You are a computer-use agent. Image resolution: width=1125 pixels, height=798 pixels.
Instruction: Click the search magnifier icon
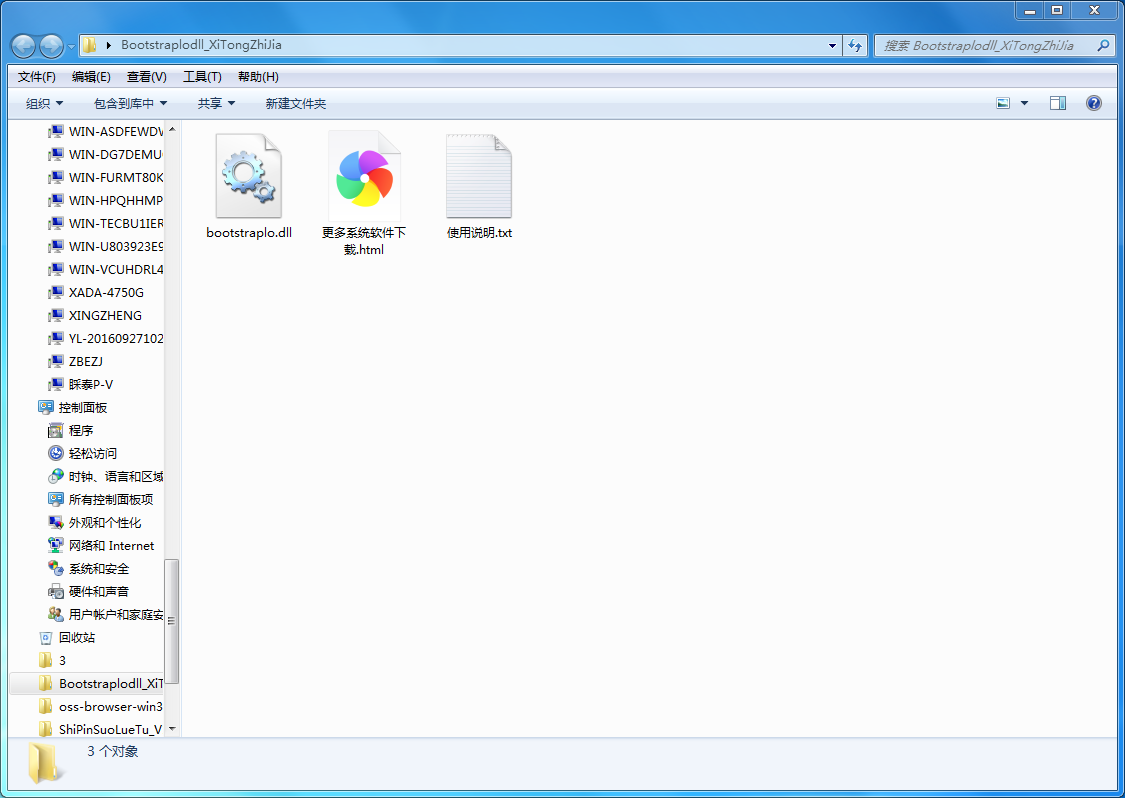(x=1103, y=45)
